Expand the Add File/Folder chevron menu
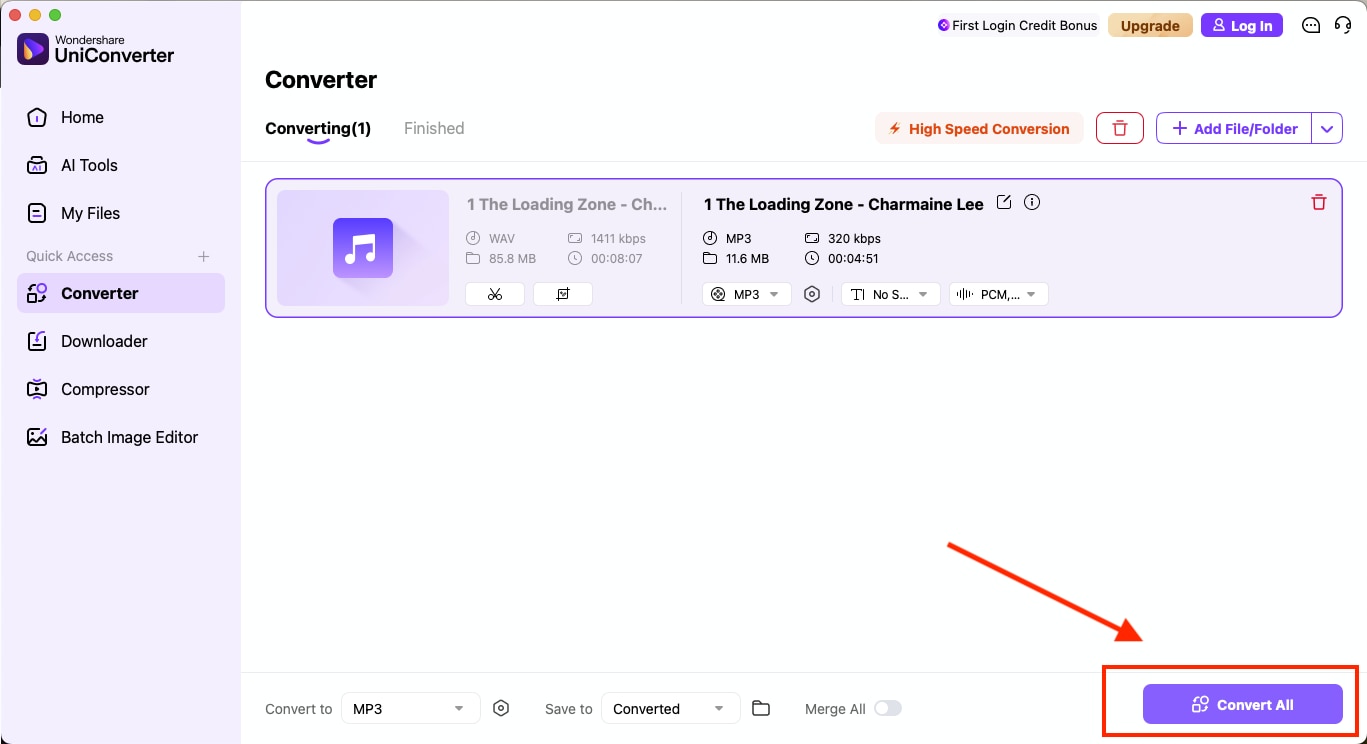The image size is (1367, 744). (1327, 128)
